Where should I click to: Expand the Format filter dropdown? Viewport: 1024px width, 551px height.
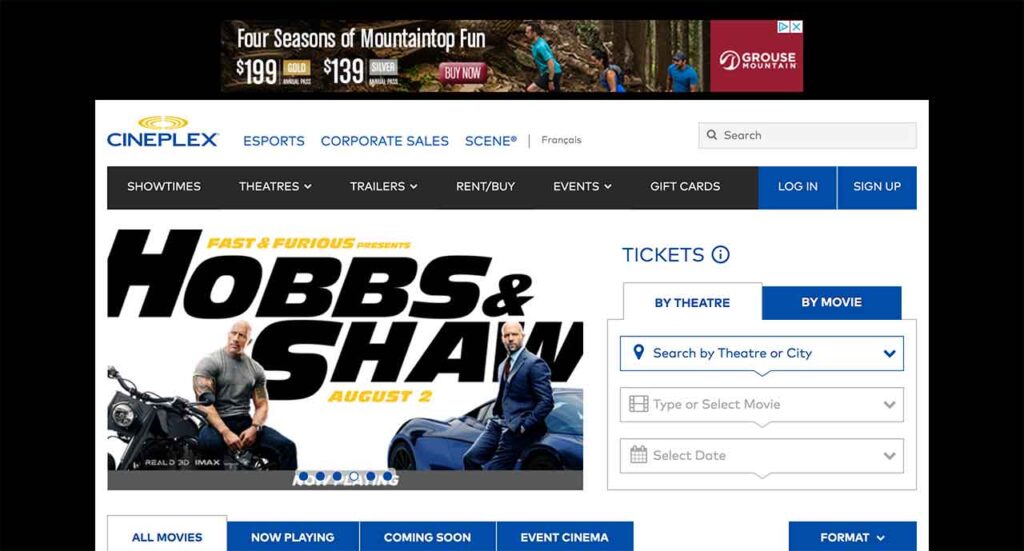click(852, 537)
